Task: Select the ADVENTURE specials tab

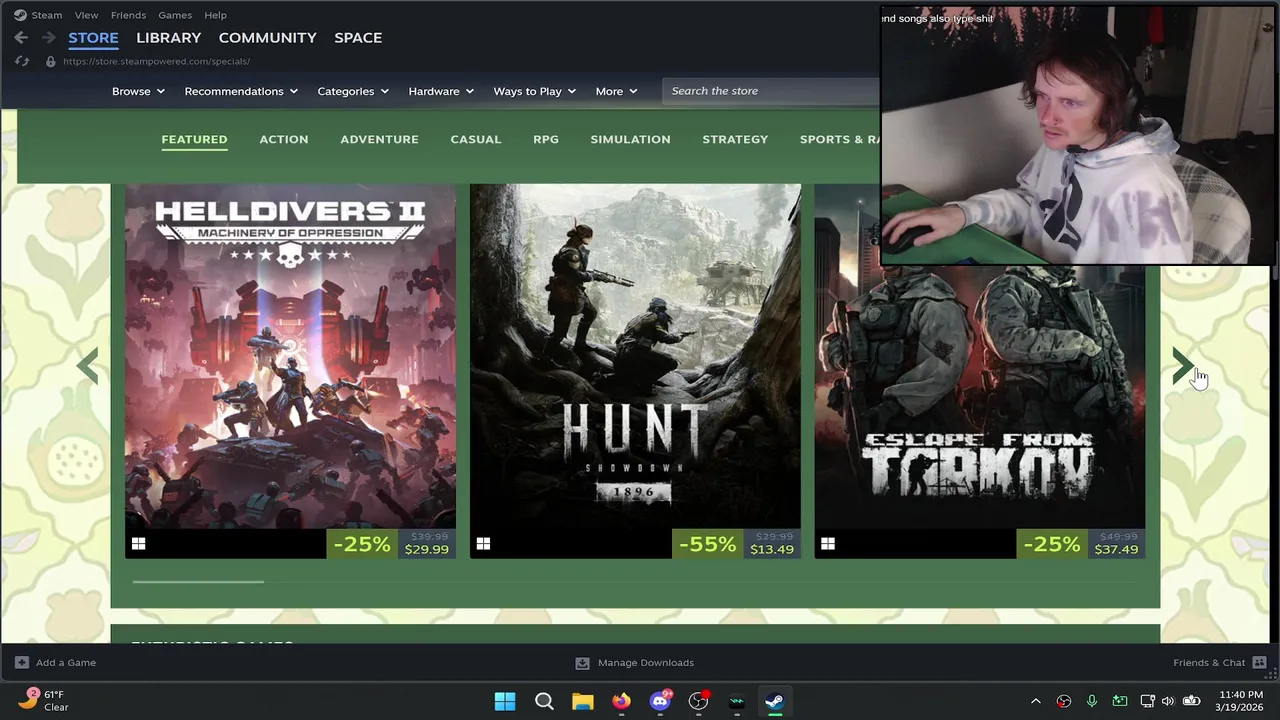Action: click(379, 139)
